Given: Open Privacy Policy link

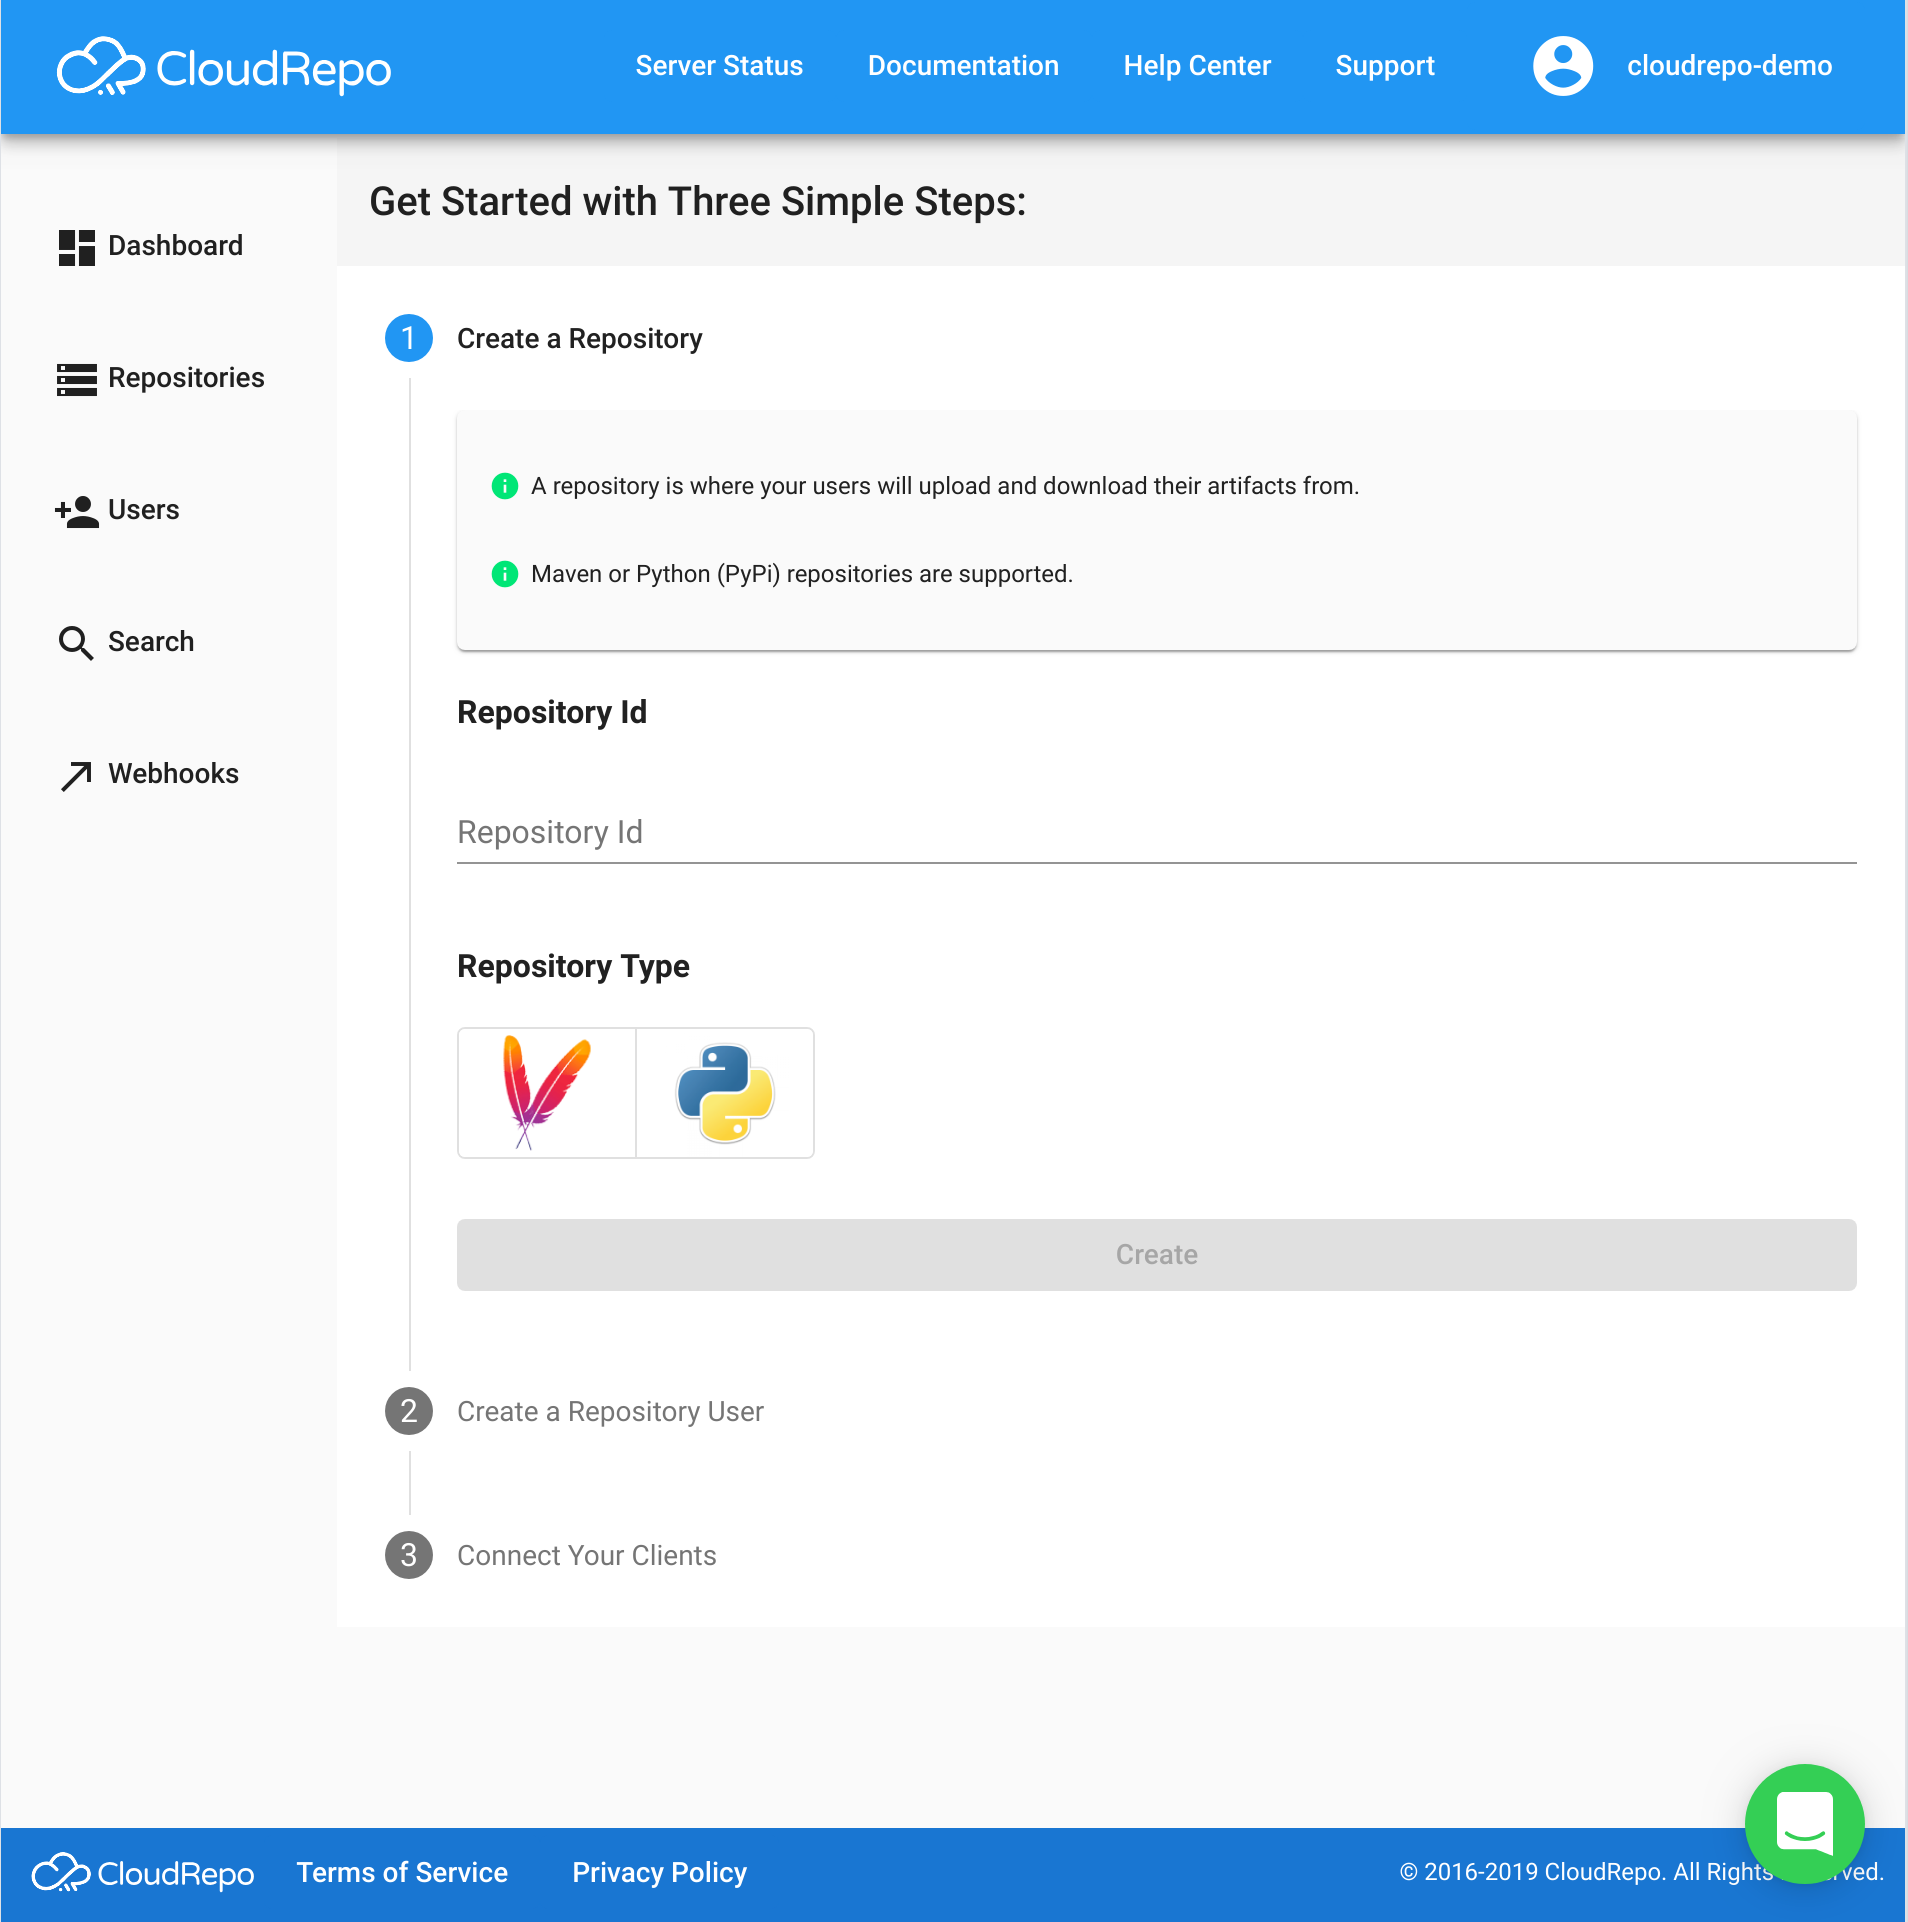Looking at the screenshot, I should (659, 1873).
